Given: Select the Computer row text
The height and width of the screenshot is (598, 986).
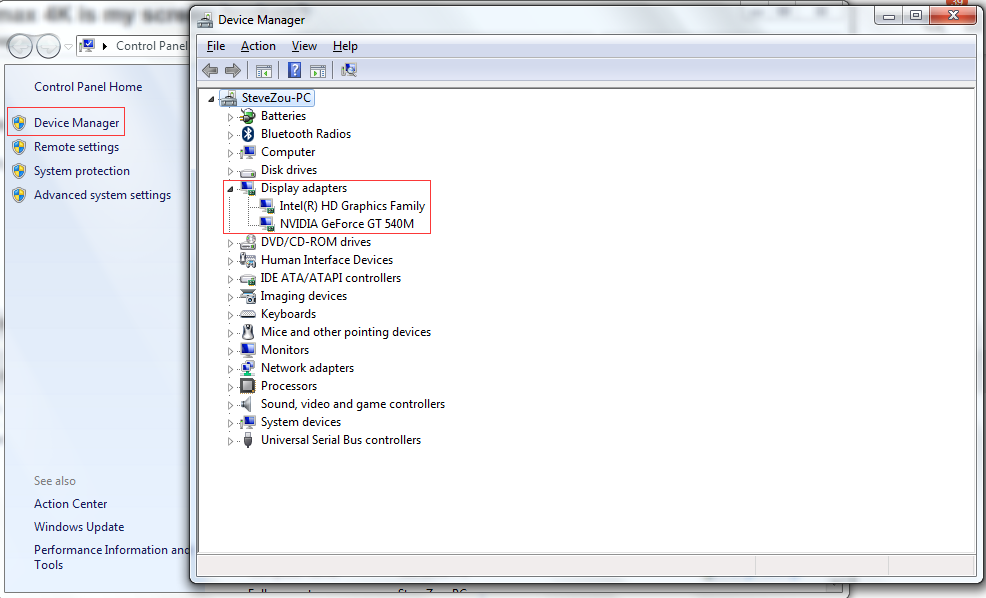Looking at the screenshot, I should 288,152.
